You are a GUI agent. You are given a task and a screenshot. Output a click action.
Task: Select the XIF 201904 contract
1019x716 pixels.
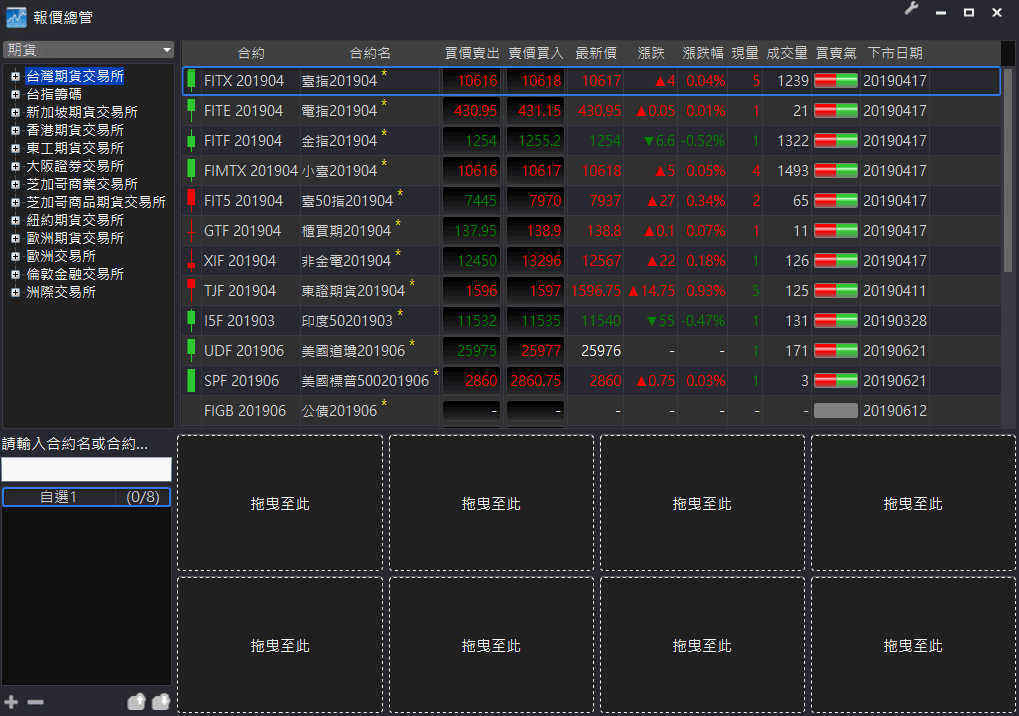(240, 261)
